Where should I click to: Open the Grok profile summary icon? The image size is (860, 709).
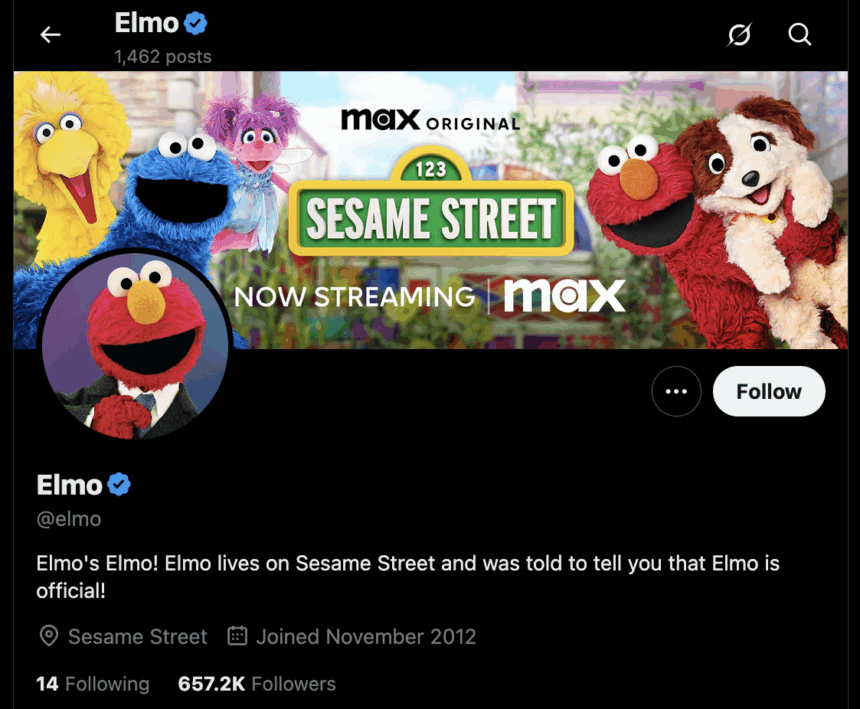point(739,35)
